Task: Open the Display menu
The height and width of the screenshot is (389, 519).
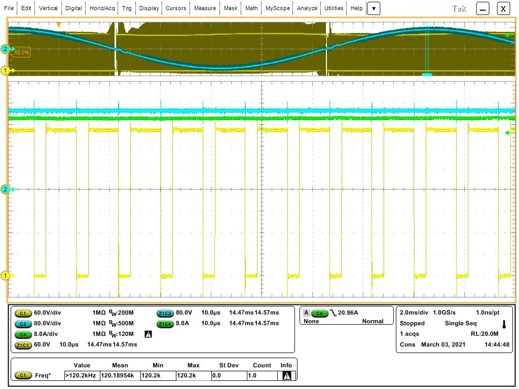Action: [x=149, y=8]
